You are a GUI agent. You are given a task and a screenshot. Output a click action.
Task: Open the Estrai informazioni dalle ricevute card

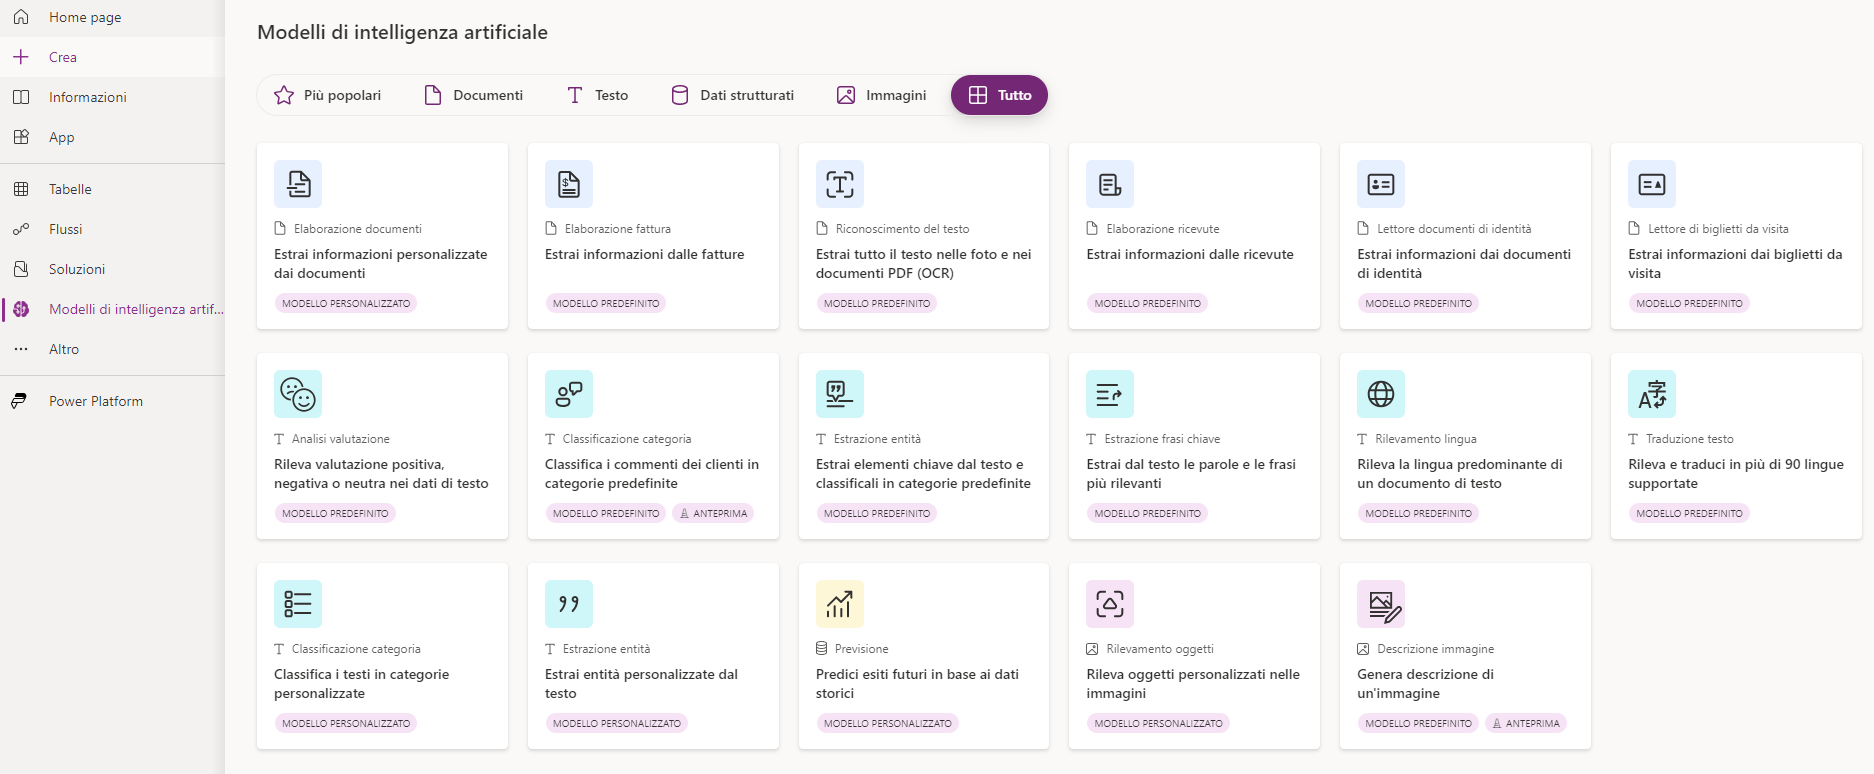point(1194,236)
